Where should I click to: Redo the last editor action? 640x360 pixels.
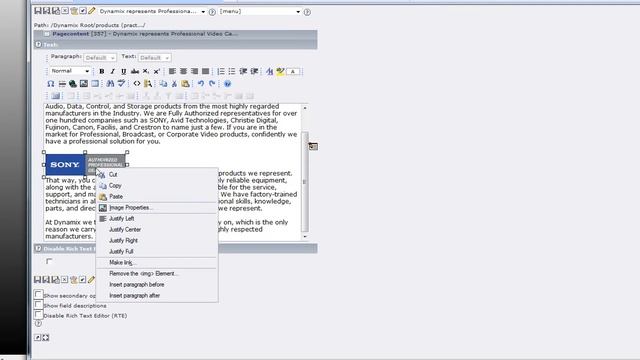pos(212,84)
